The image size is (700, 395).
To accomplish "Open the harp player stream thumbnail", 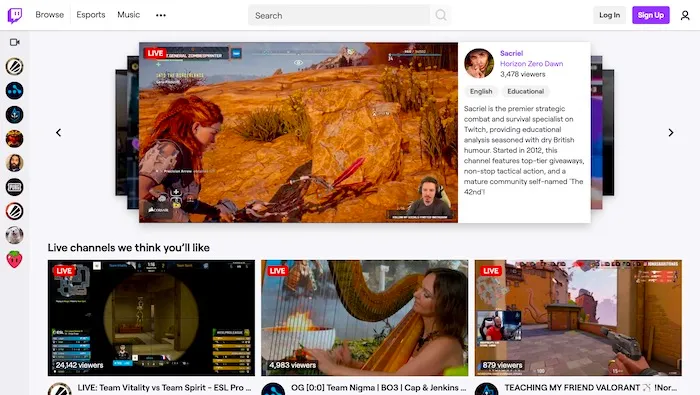I will click(365, 318).
